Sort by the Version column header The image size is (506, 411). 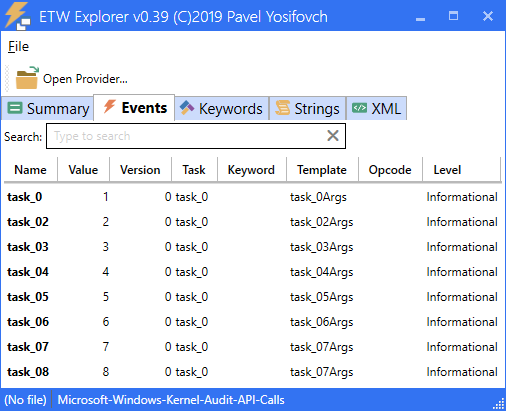140,170
